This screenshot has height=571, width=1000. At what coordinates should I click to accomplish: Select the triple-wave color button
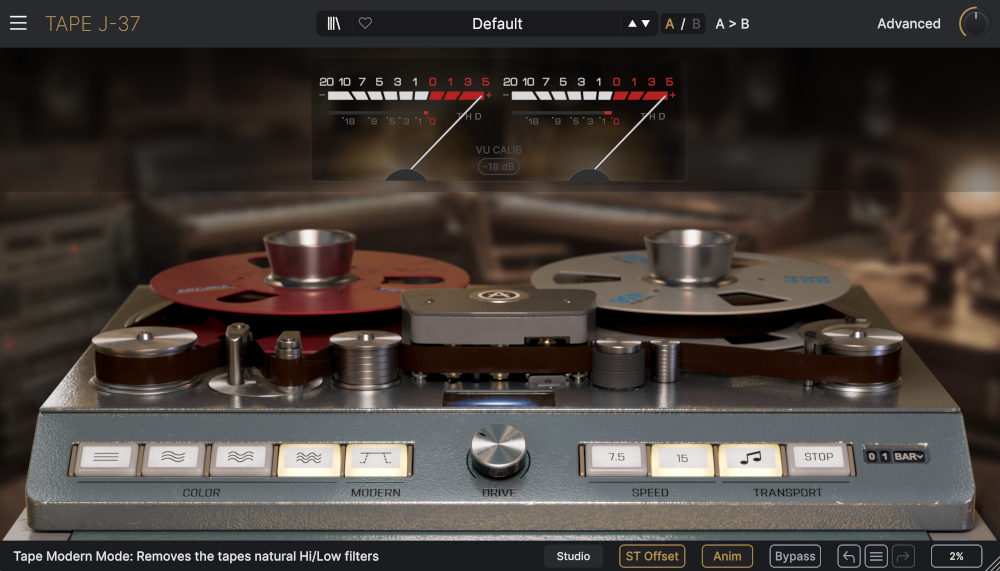click(x=309, y=459)
